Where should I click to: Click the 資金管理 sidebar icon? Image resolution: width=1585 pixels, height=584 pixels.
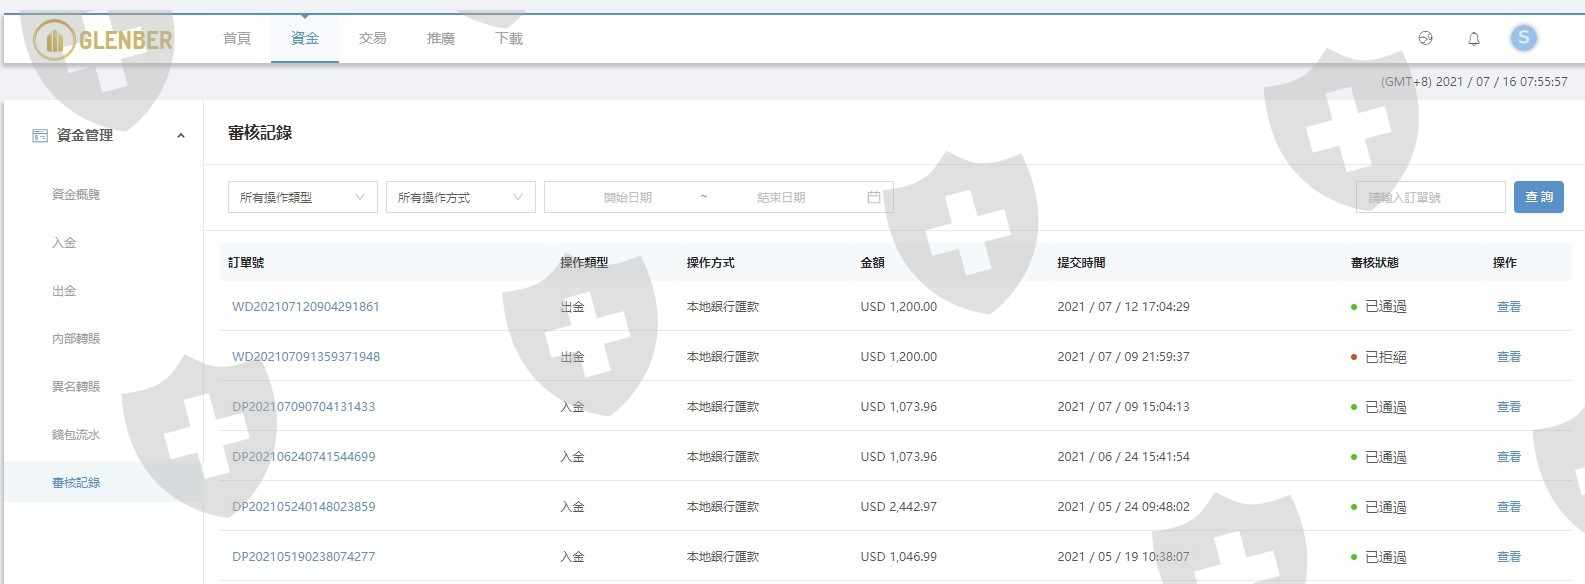[40, 135]
